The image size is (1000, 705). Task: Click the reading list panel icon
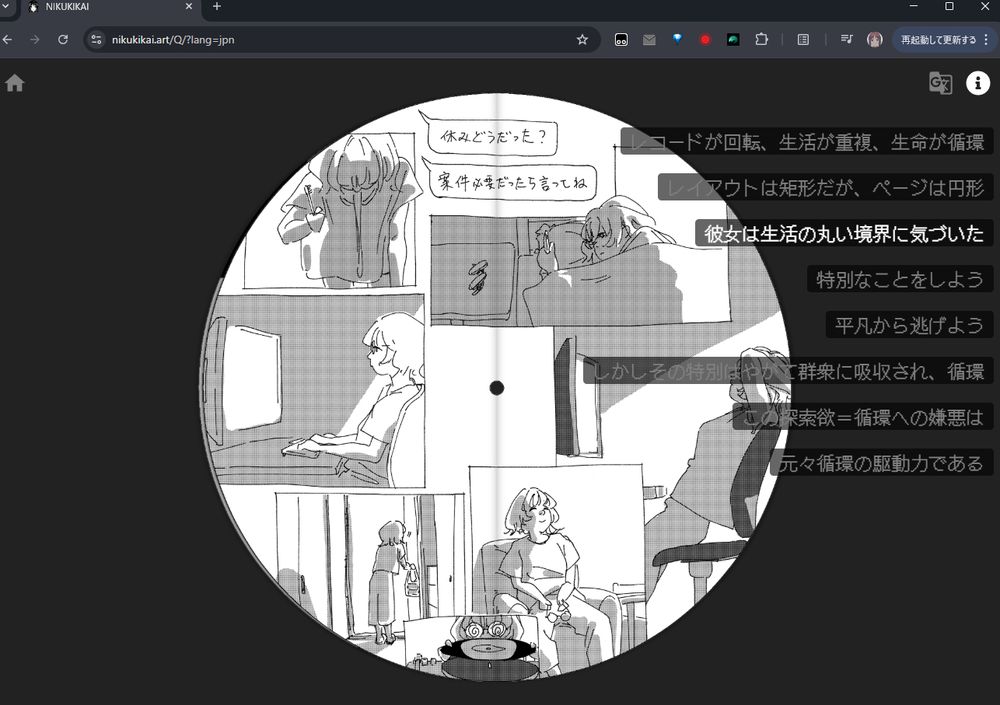[x=803, y=39]
